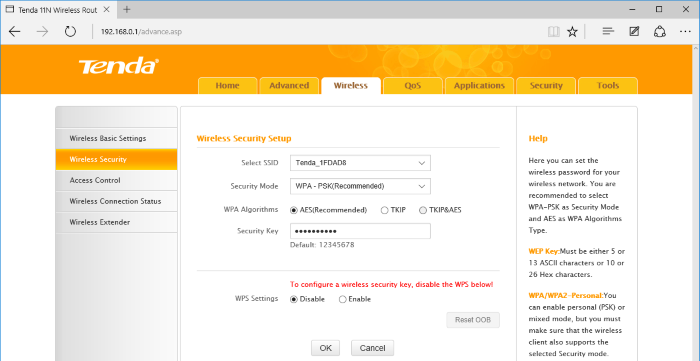Close the Tenda 11N Wireless Router tab

click(x=108, y=9)
